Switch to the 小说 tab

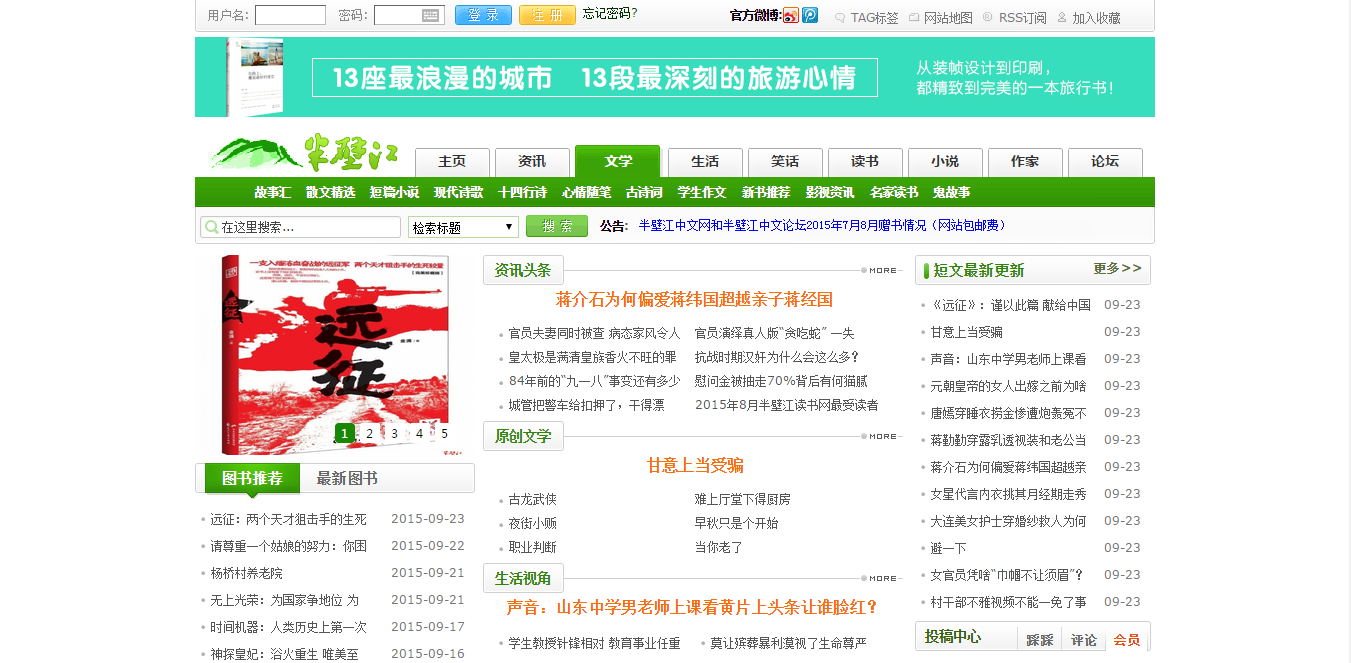click(945, 162)
